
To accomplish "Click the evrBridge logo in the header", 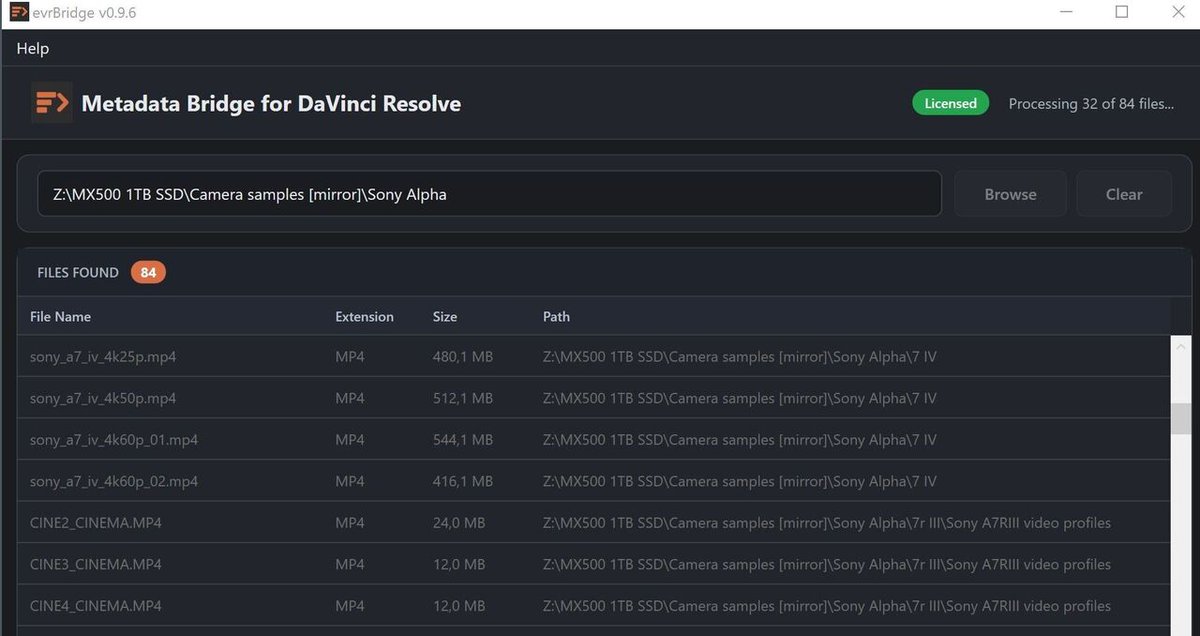I will (x=51, y=102).
